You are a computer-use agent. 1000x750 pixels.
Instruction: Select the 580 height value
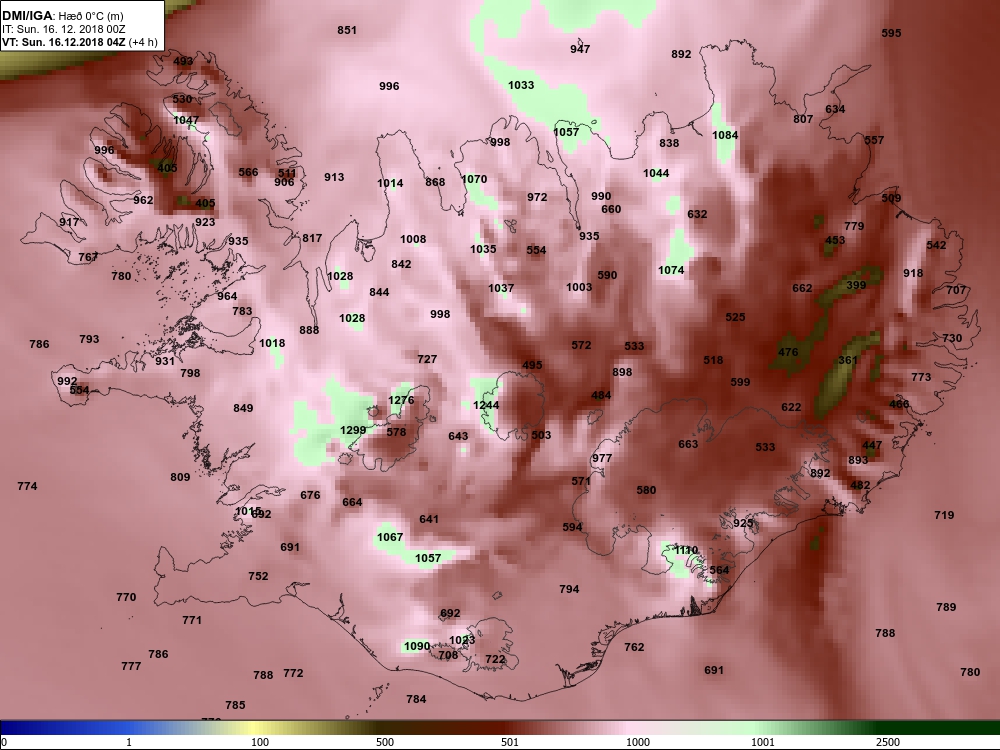tap(647, 490)
